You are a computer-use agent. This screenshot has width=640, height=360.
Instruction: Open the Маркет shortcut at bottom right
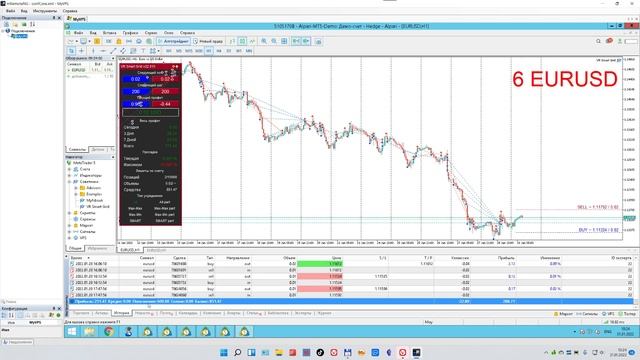coord(563,314)
